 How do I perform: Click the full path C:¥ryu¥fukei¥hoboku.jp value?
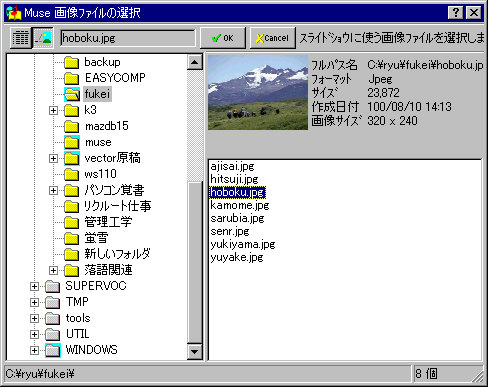(x=425, y=65)
